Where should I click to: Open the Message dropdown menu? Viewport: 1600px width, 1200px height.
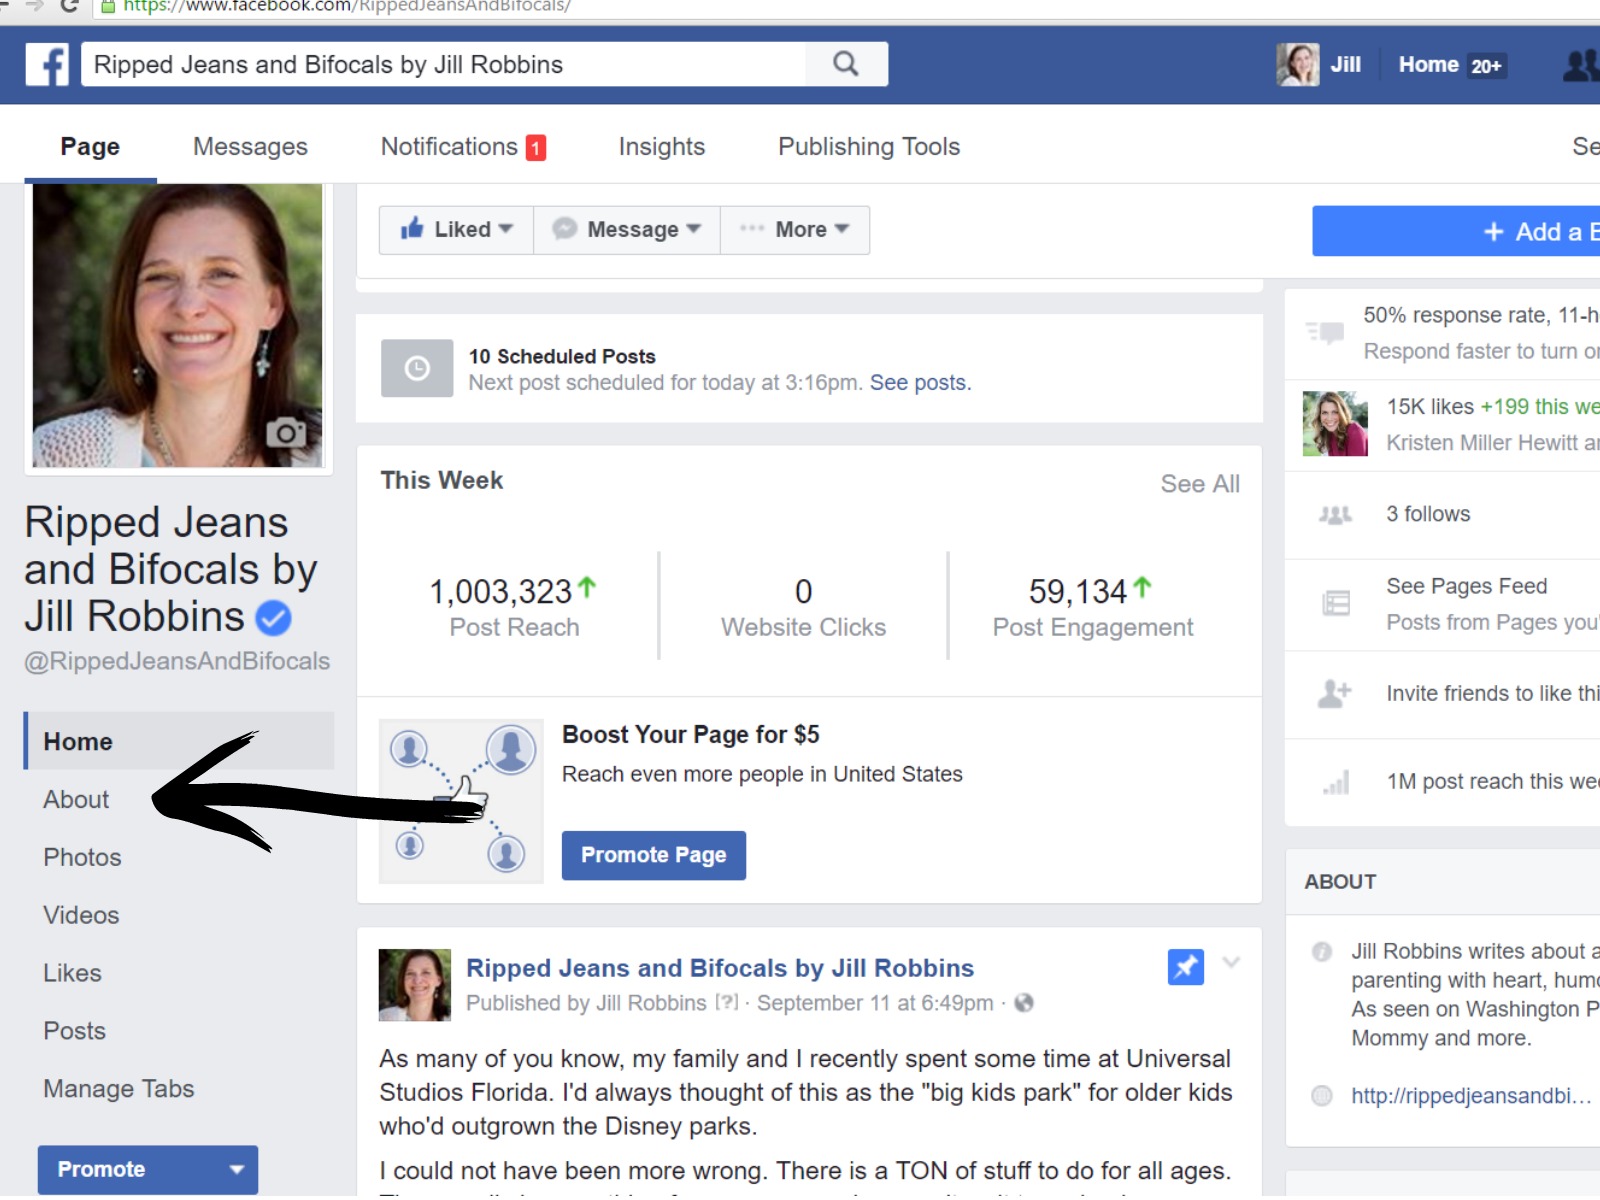pyautogui.click(x=627, y=230)
